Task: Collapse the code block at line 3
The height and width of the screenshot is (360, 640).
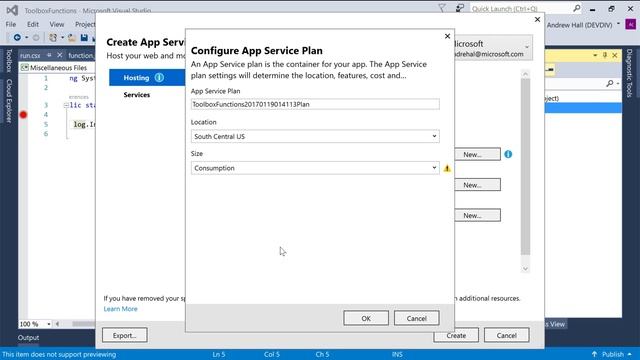Action: (x=66, y=105)
